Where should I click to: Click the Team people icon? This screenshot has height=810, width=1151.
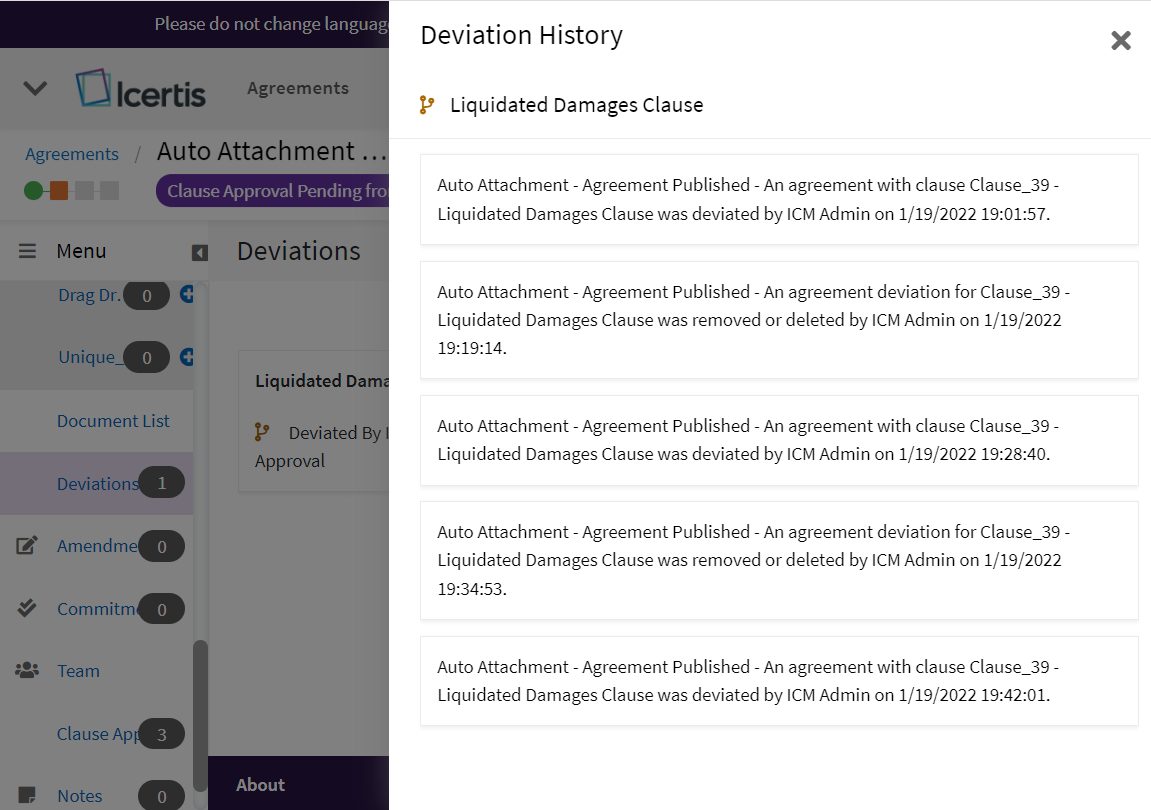27,671
